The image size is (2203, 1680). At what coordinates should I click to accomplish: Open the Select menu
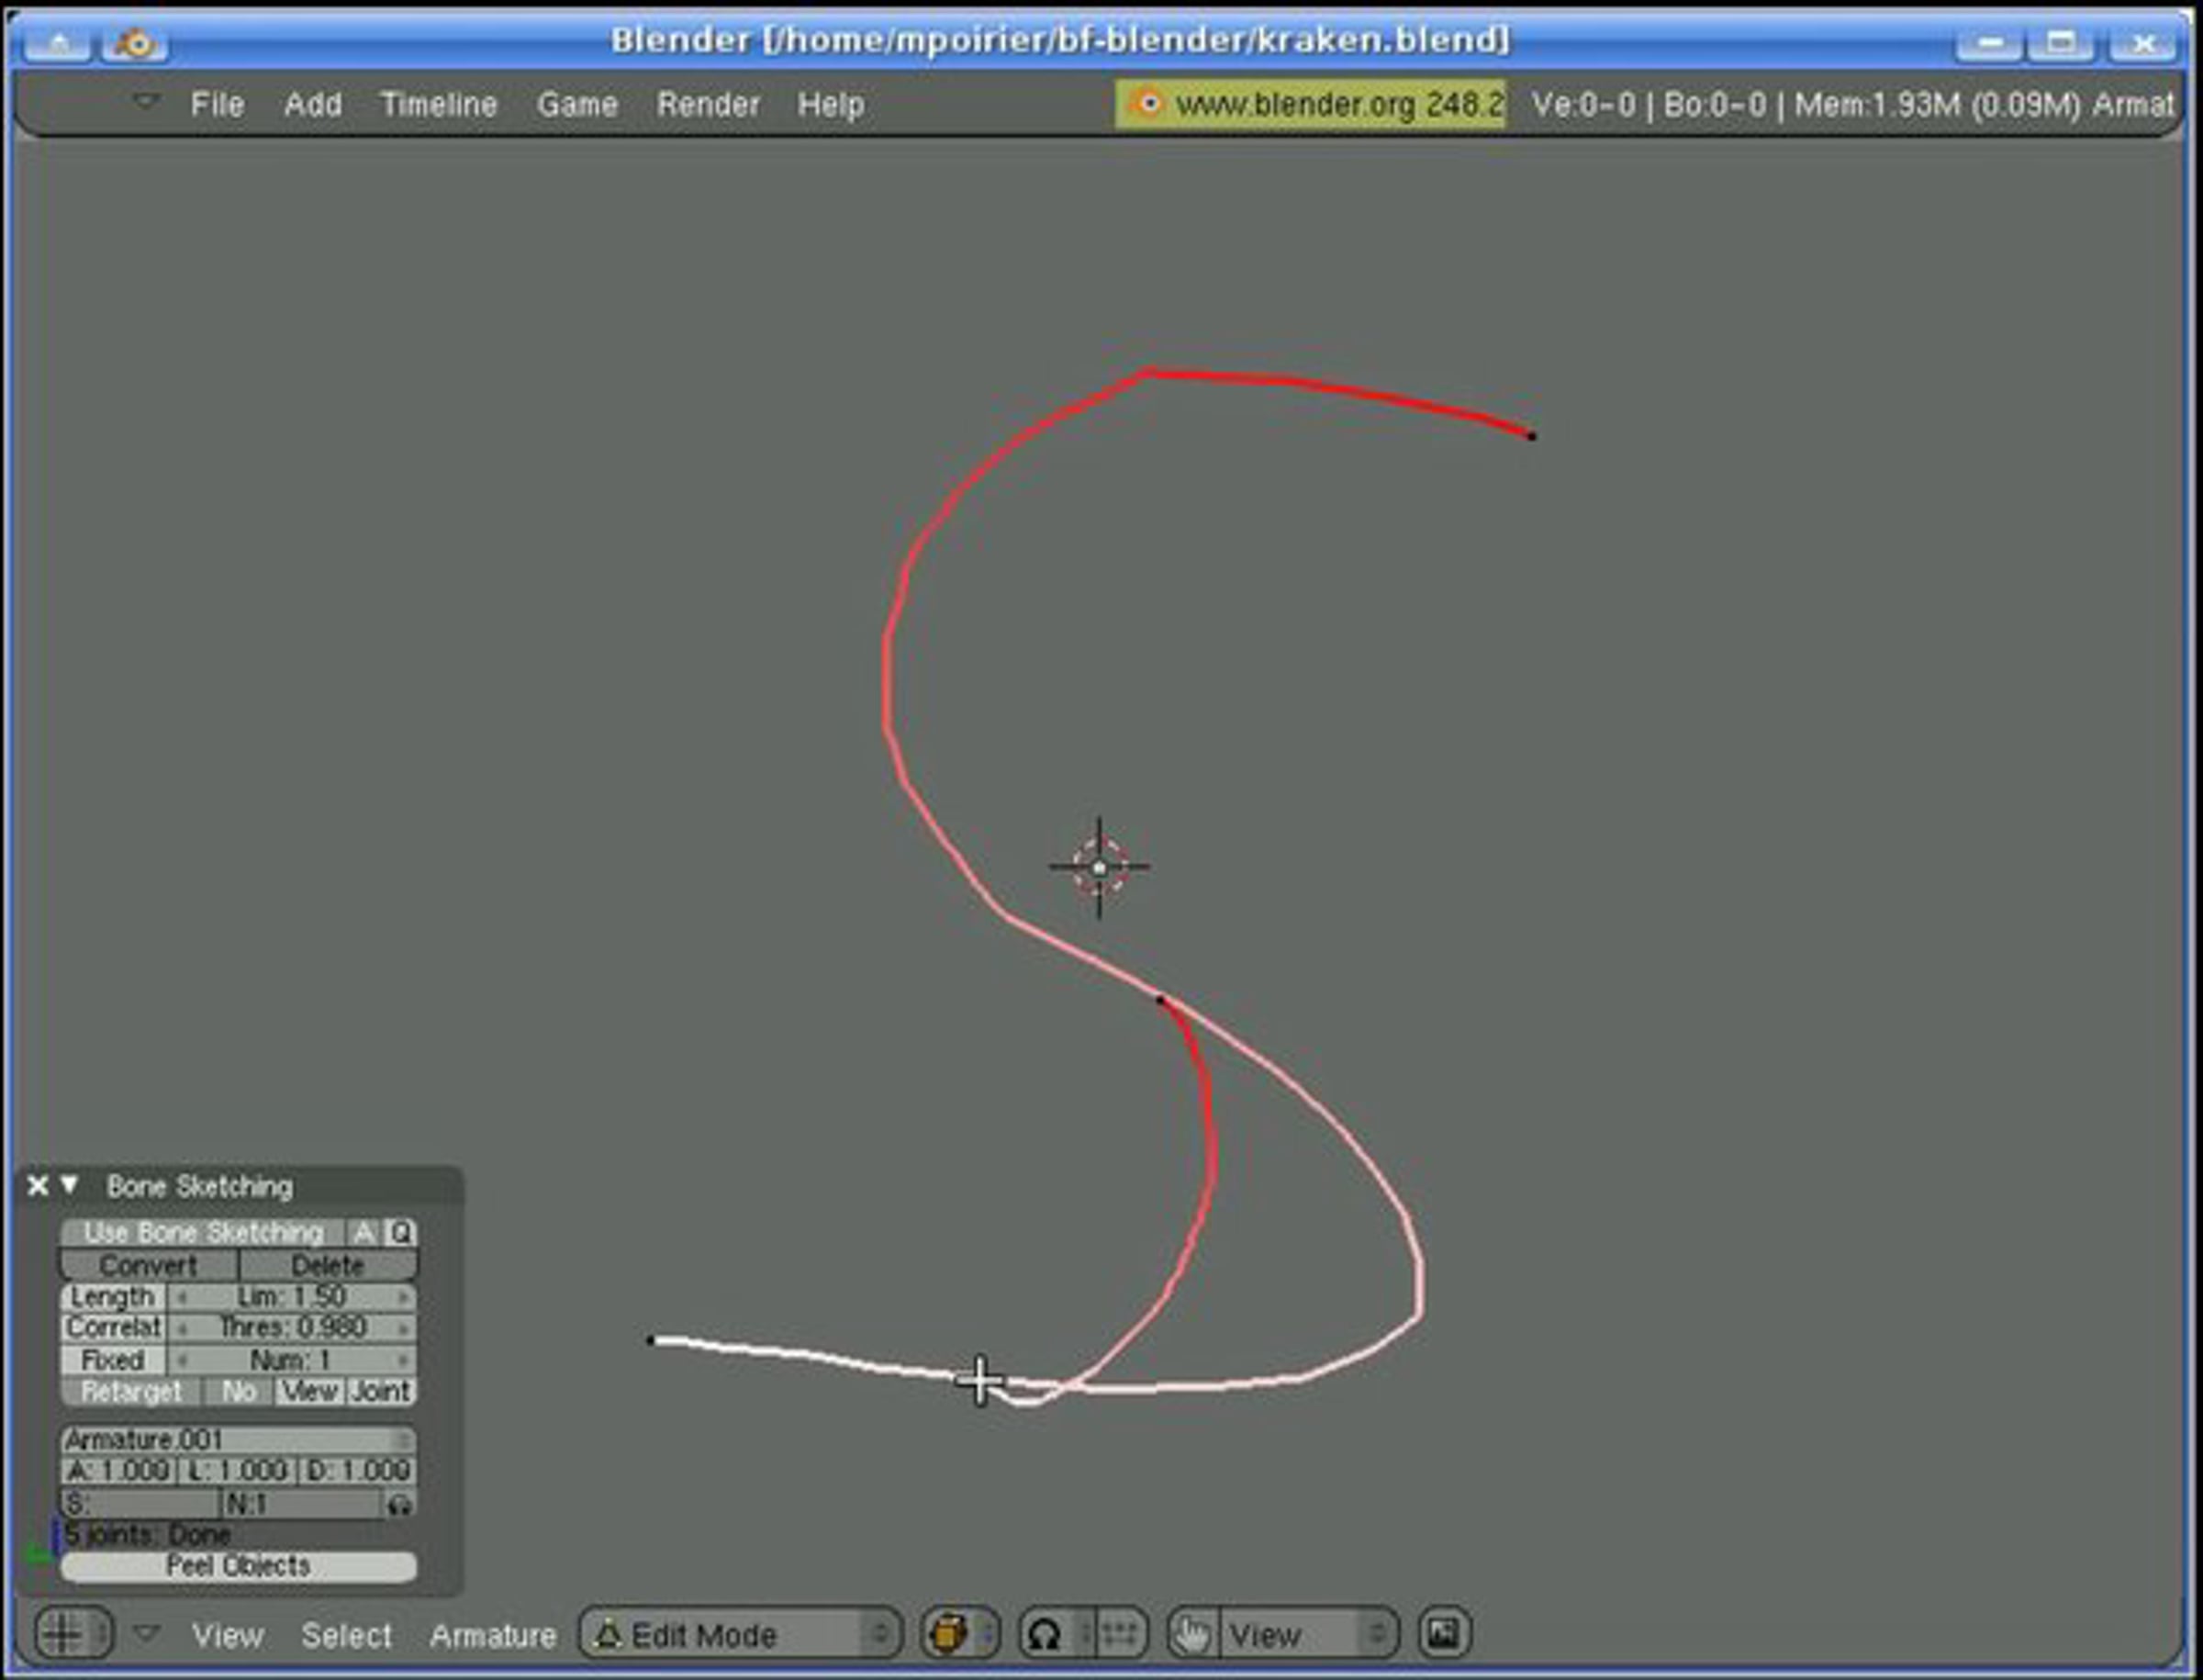346,1636
